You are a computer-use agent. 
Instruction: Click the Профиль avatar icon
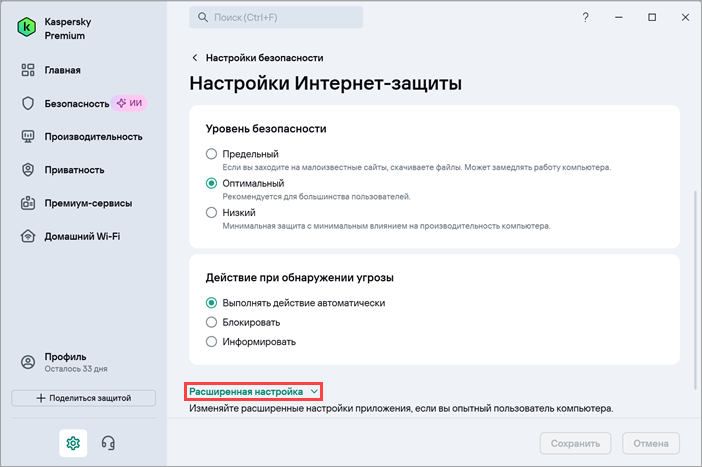[x=28, y=362]
